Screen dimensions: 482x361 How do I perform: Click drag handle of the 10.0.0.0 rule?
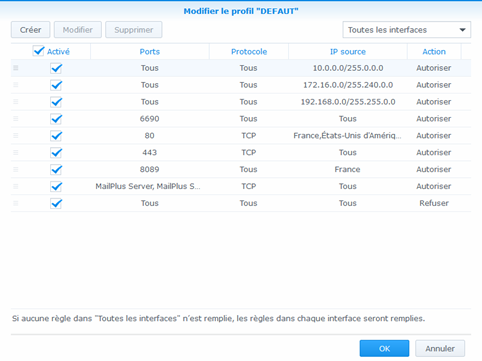(16, 68)
